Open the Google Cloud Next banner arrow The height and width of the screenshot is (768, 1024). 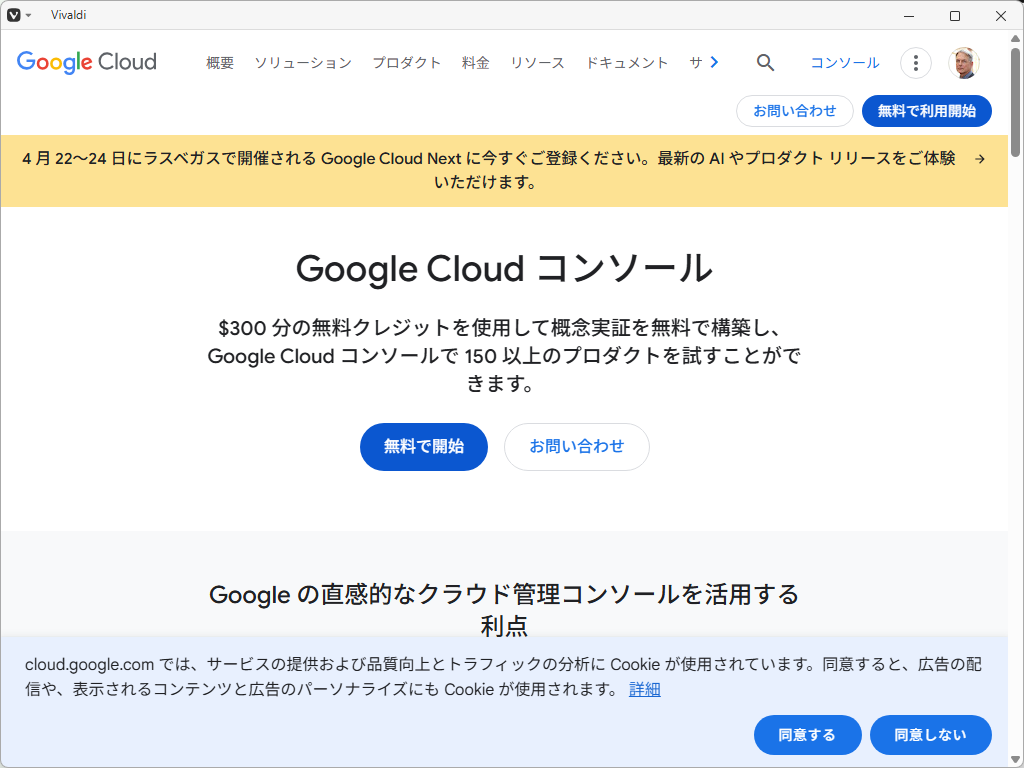click(x=979, y=157)
